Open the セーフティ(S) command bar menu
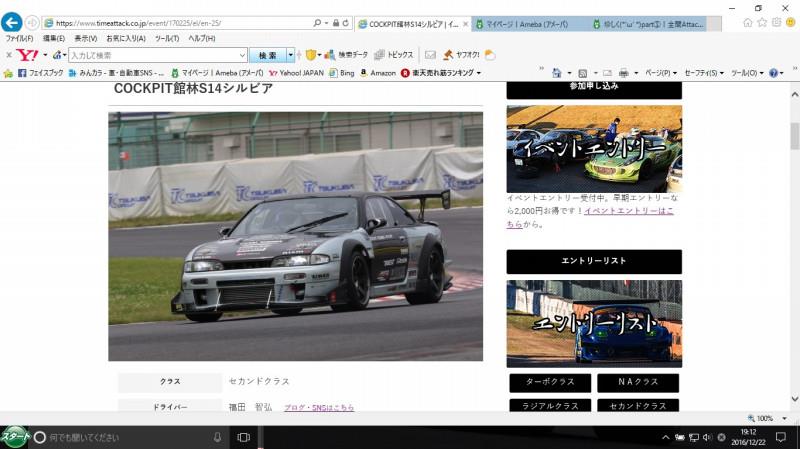 point(704,73)
